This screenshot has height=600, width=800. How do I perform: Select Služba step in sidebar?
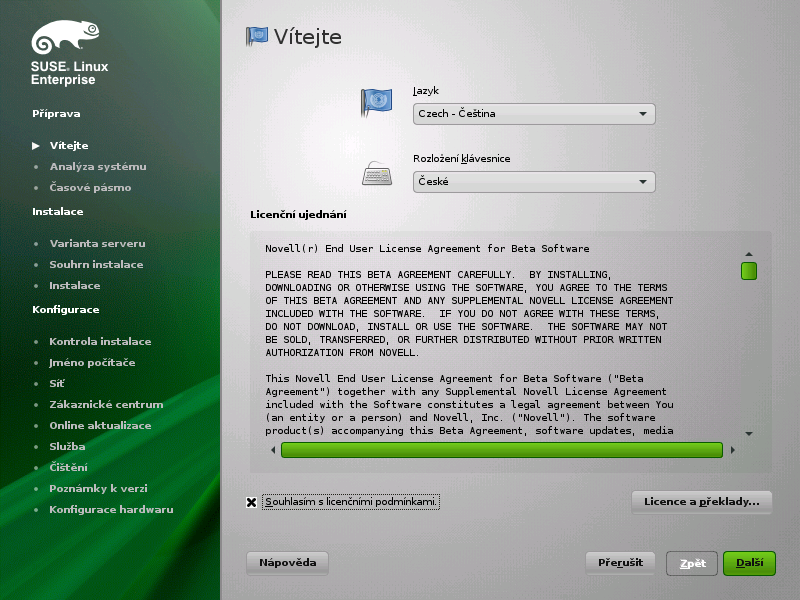pos(67,446)
